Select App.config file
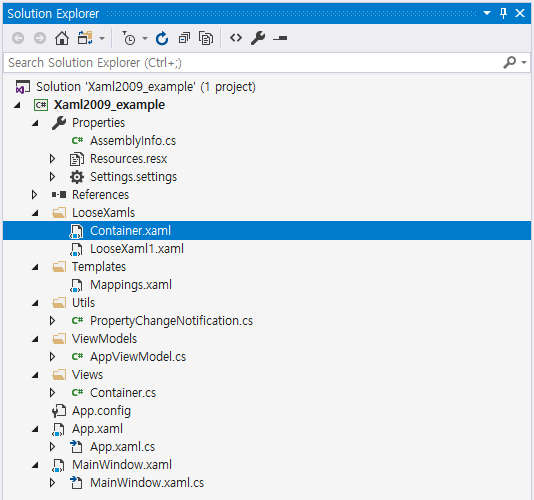Screen dimensions: 534x500 click(101, 411)
